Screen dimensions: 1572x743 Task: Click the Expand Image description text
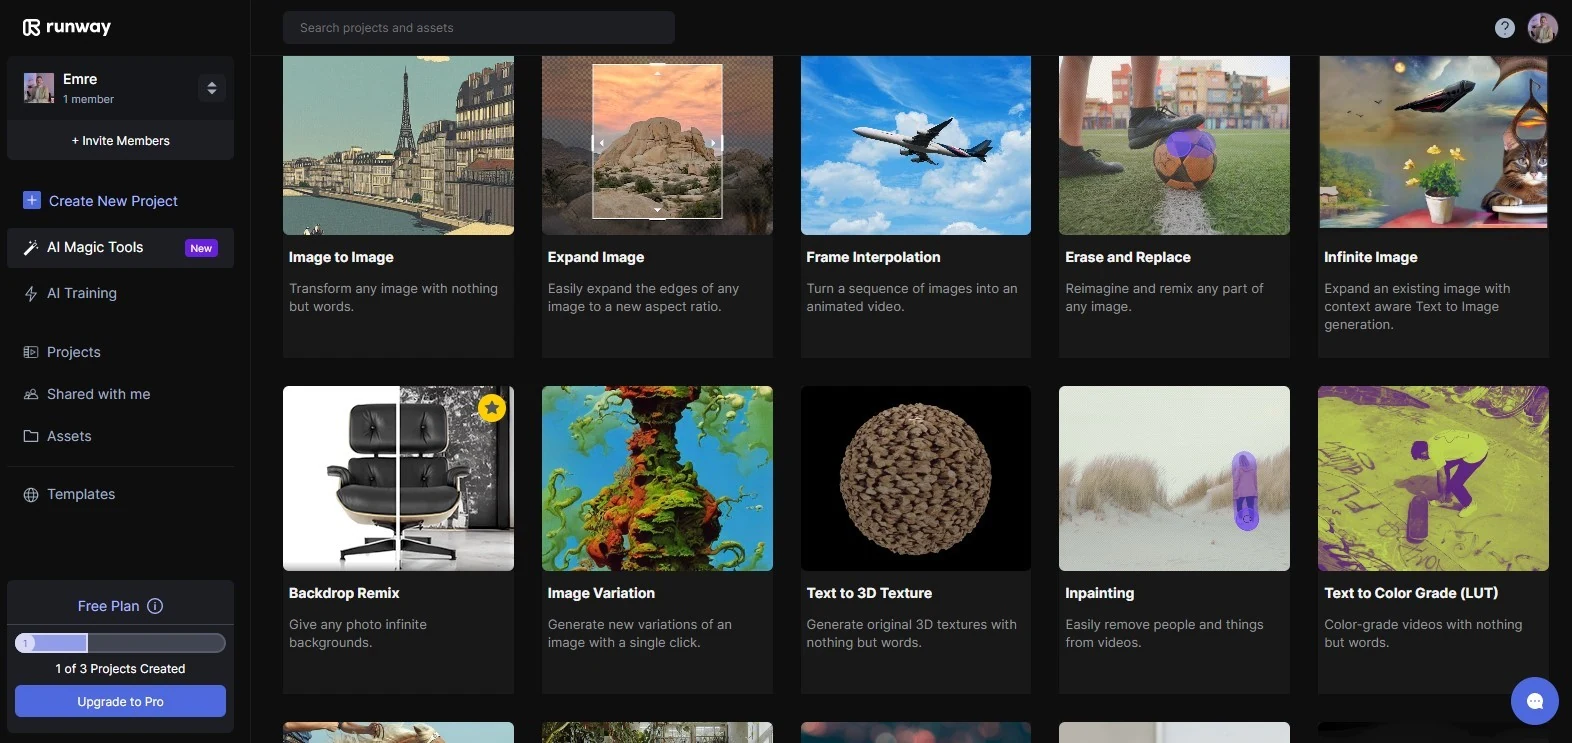click(643, 297)
